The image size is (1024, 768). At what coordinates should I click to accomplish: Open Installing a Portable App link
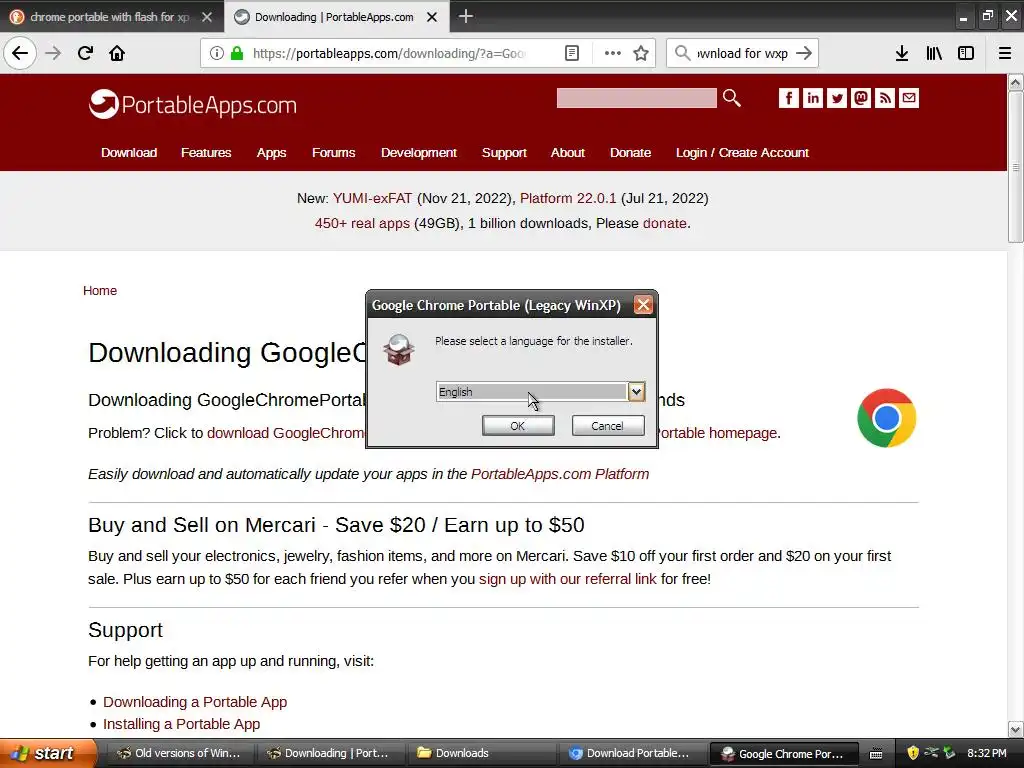(182, 724)
